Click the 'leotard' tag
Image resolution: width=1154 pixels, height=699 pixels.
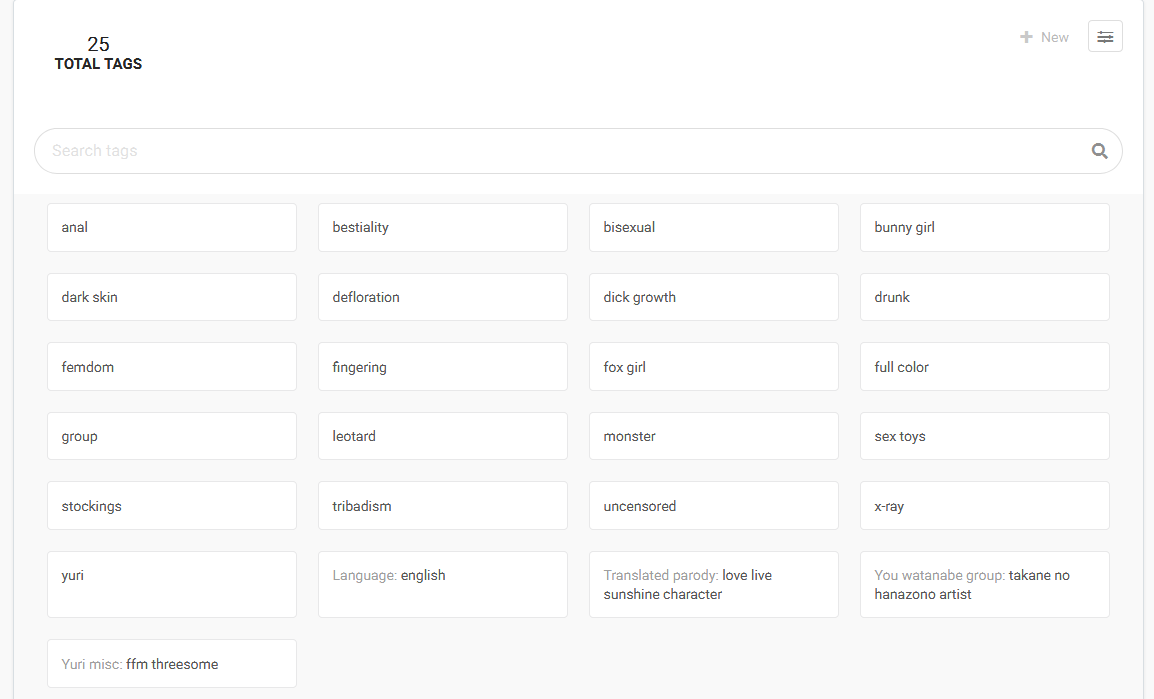point(442,436)
